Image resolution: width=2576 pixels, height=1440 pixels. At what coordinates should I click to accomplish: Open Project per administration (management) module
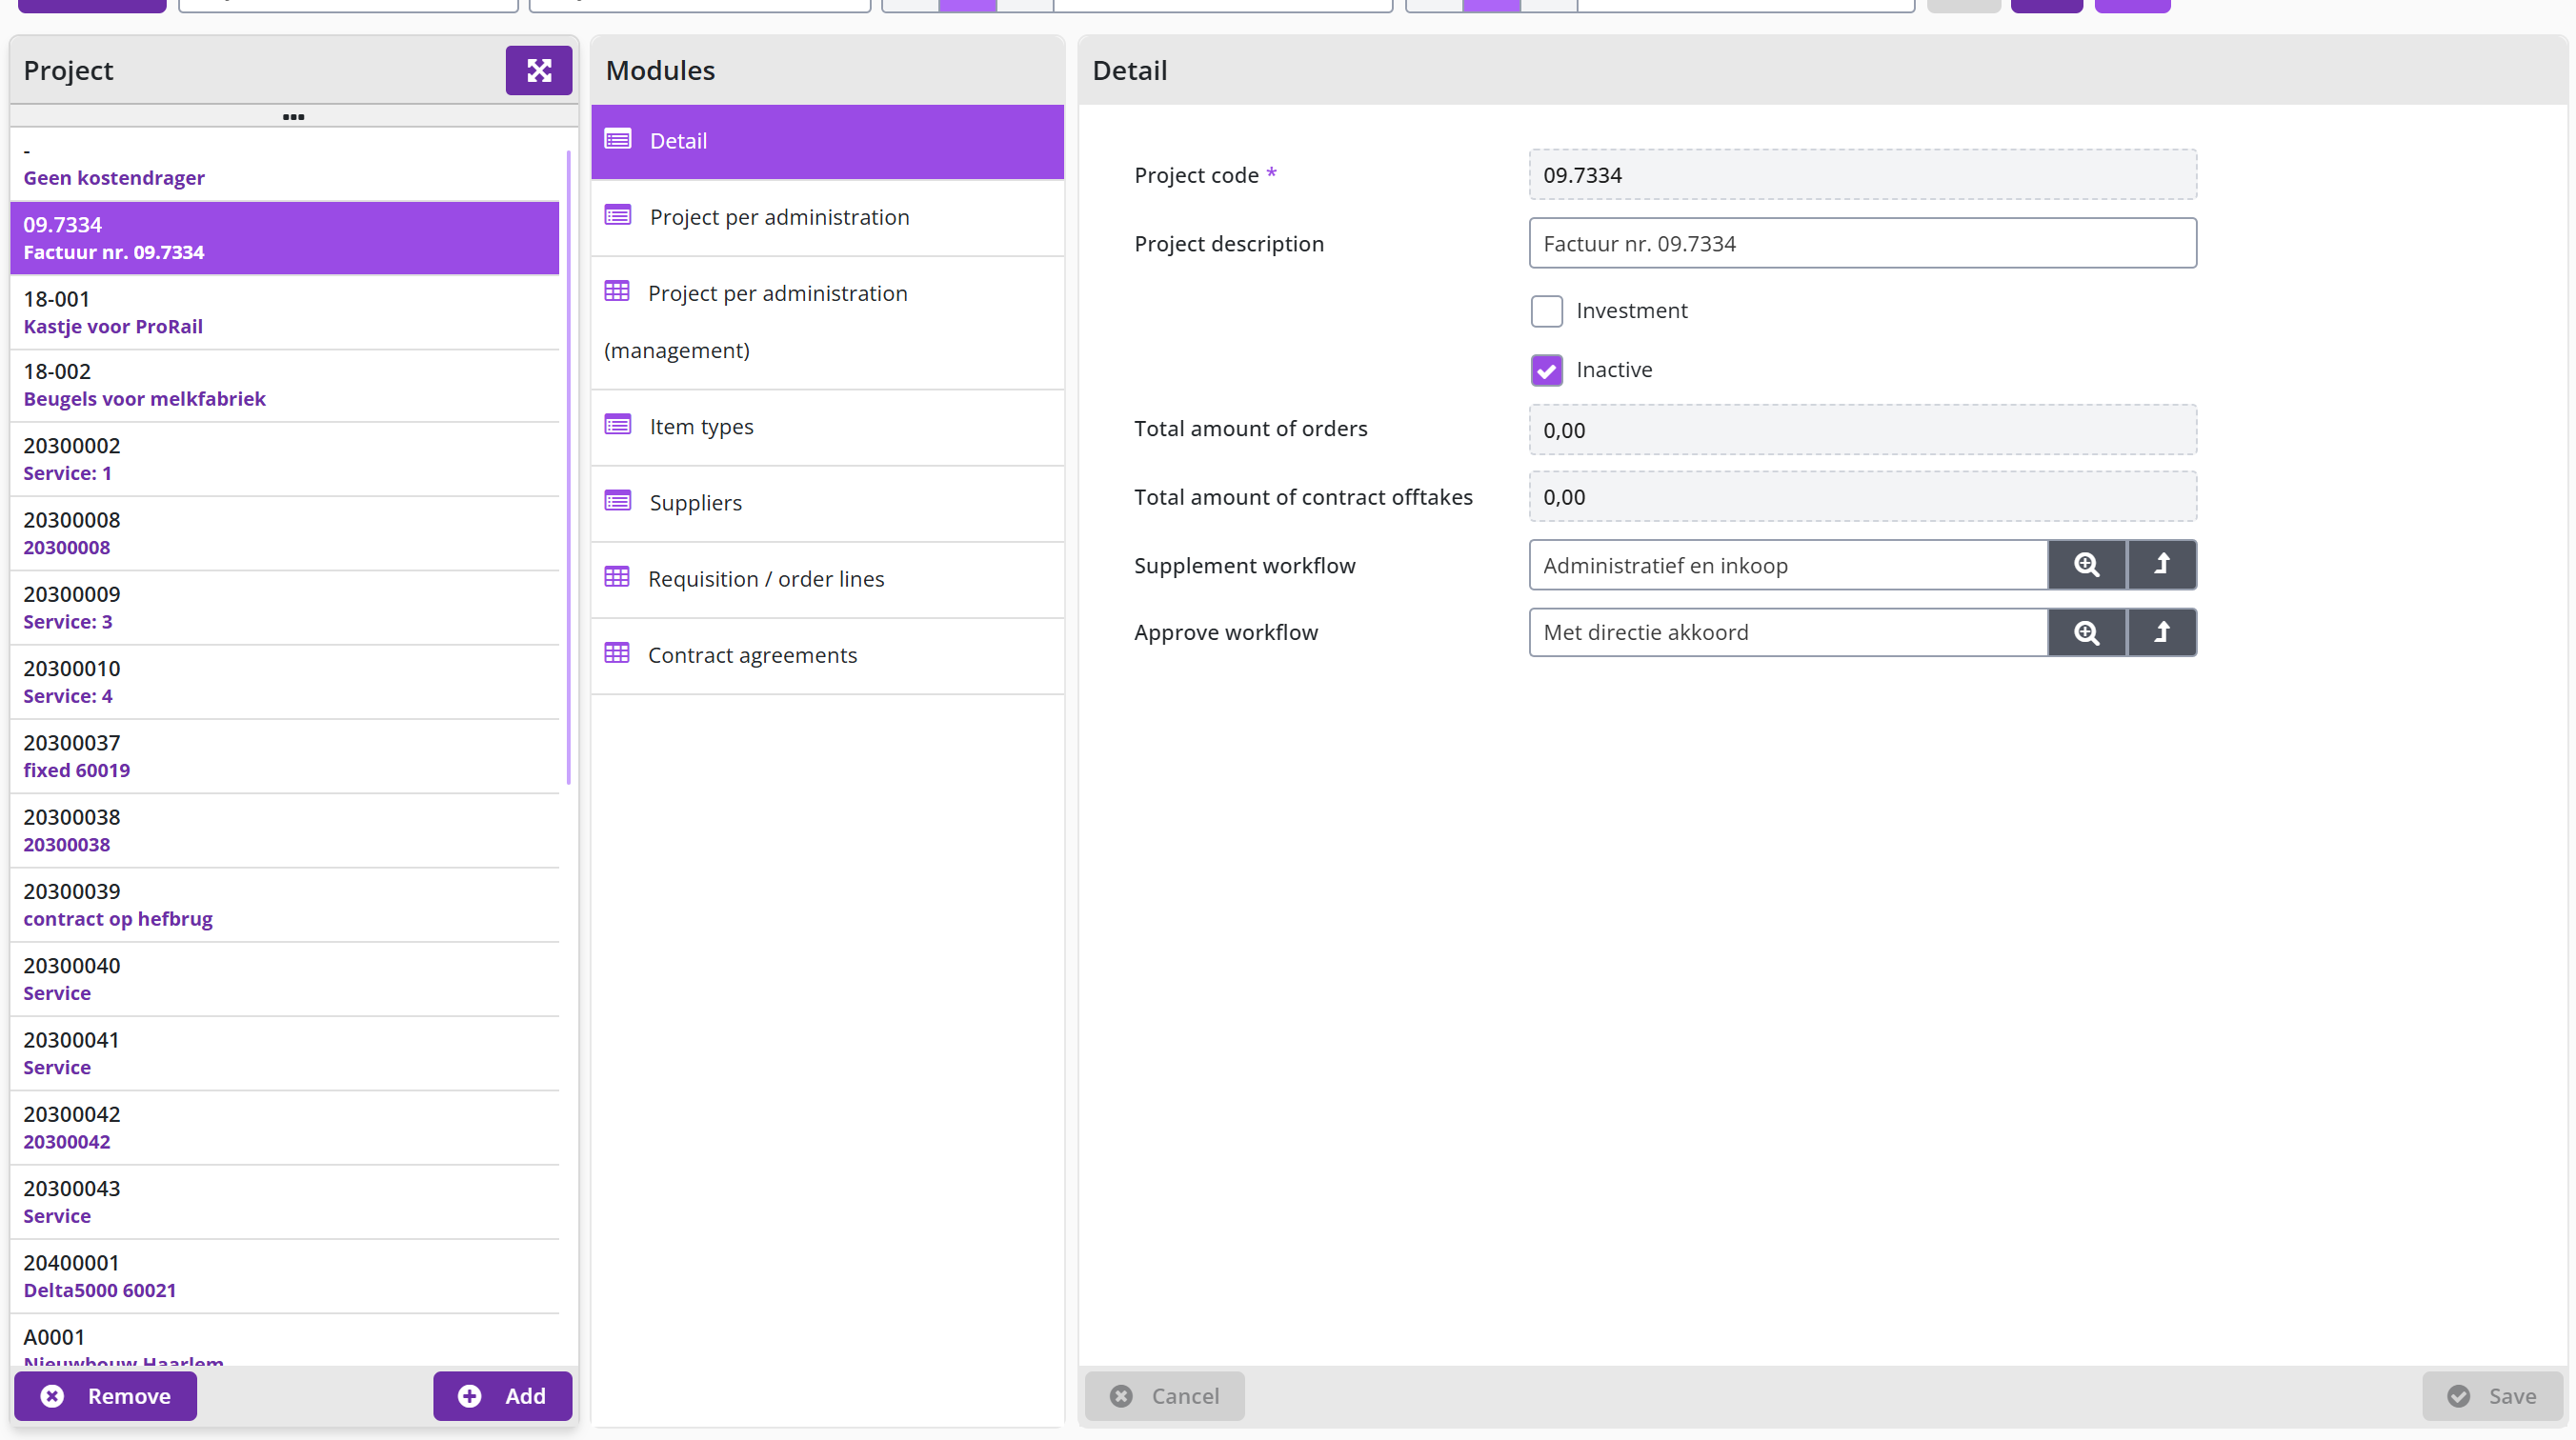pos(827,322)
